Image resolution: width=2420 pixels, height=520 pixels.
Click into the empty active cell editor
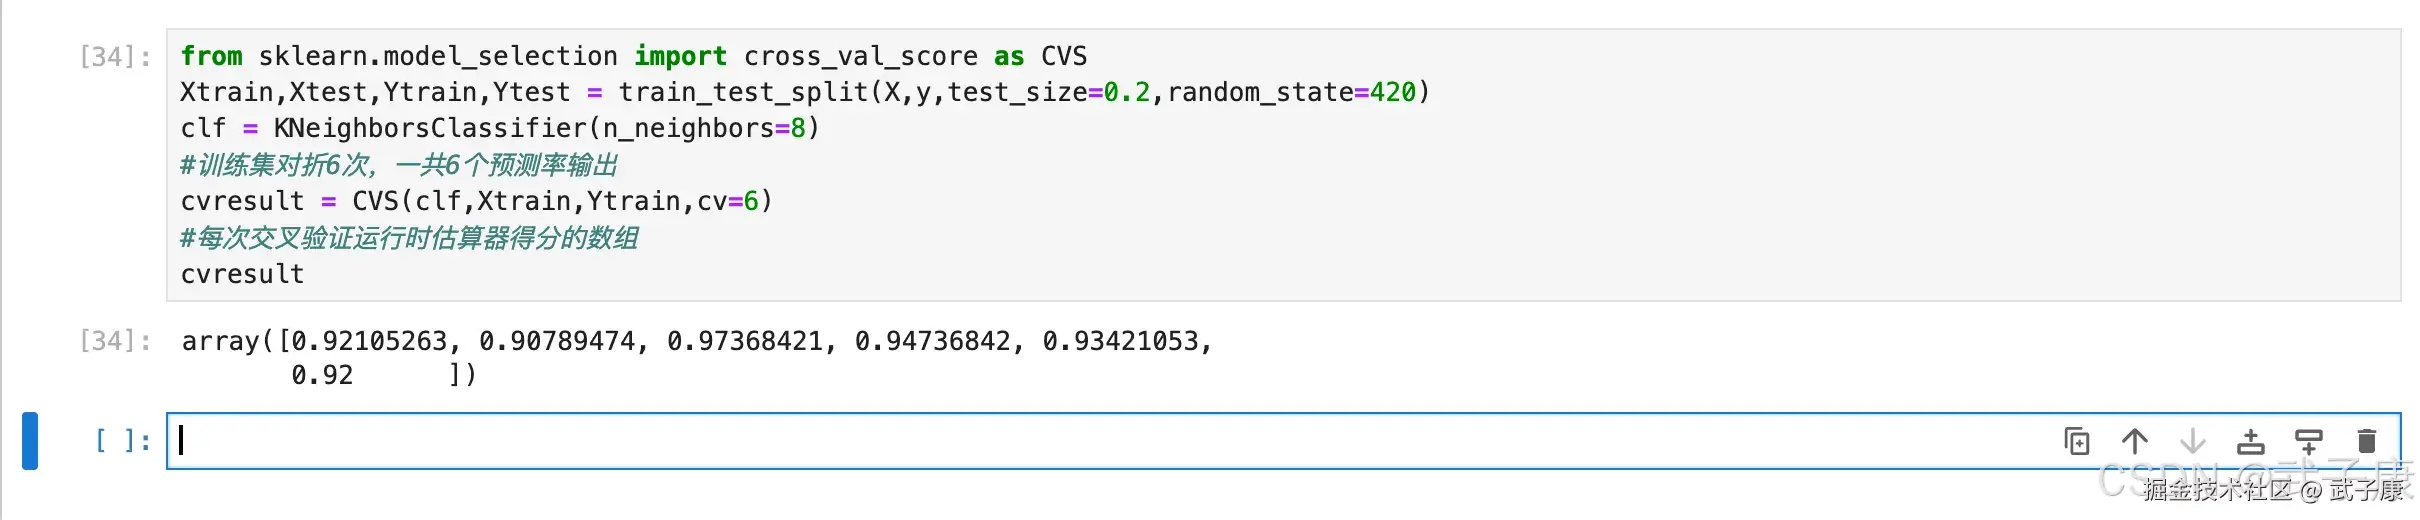coord(1000,441)
